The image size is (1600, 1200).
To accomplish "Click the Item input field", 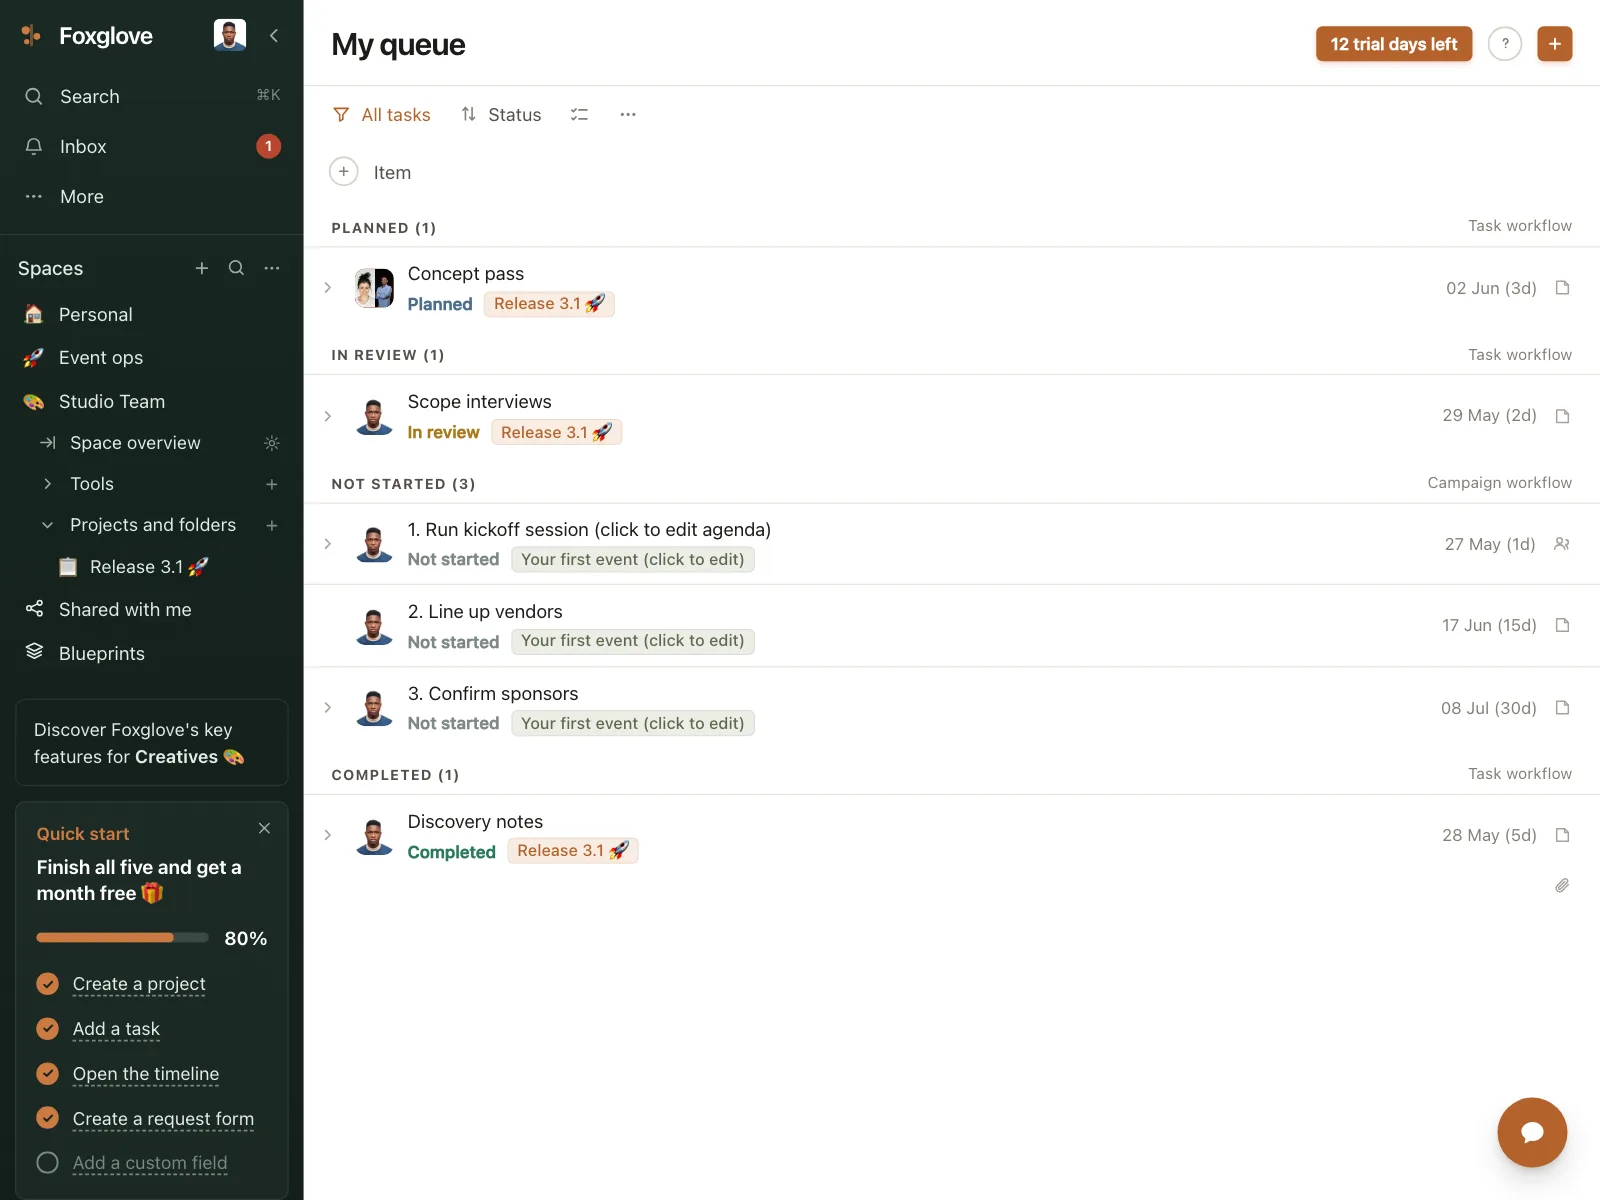I will tap(392, 173).
